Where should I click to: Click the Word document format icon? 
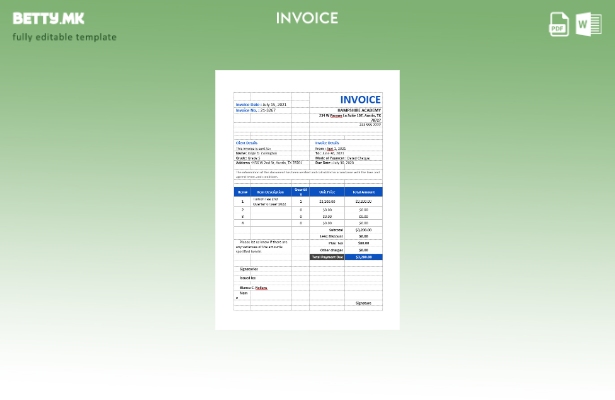[x=589, y=24]
